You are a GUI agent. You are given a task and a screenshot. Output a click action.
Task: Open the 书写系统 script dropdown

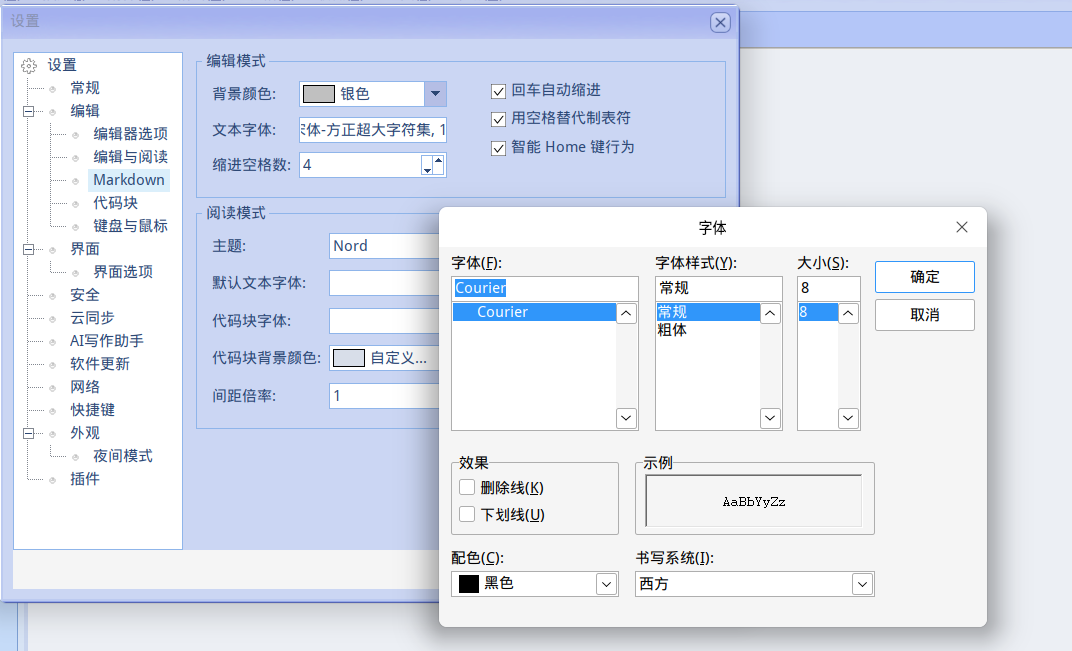tap(862, 584)
